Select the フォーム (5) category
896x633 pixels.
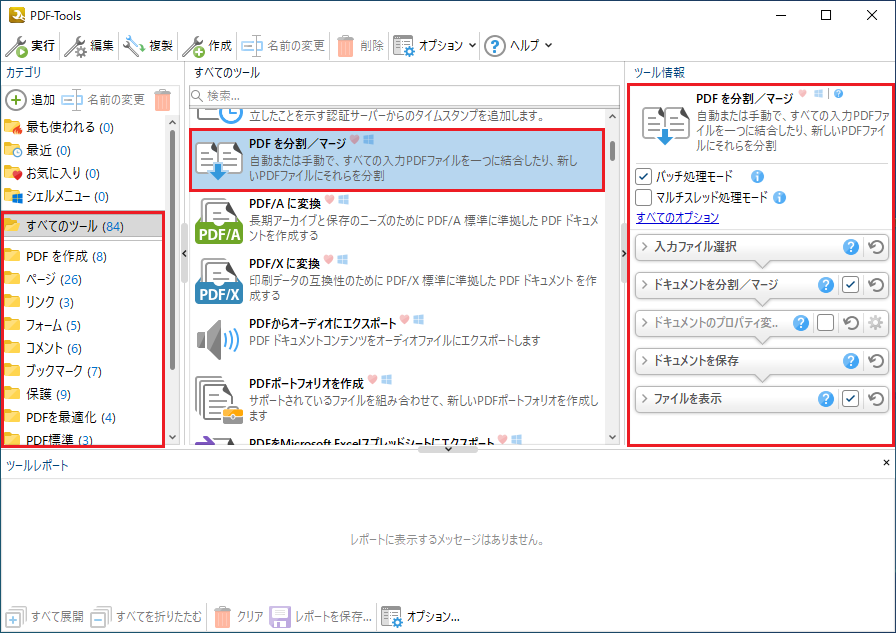pos(43,325)
